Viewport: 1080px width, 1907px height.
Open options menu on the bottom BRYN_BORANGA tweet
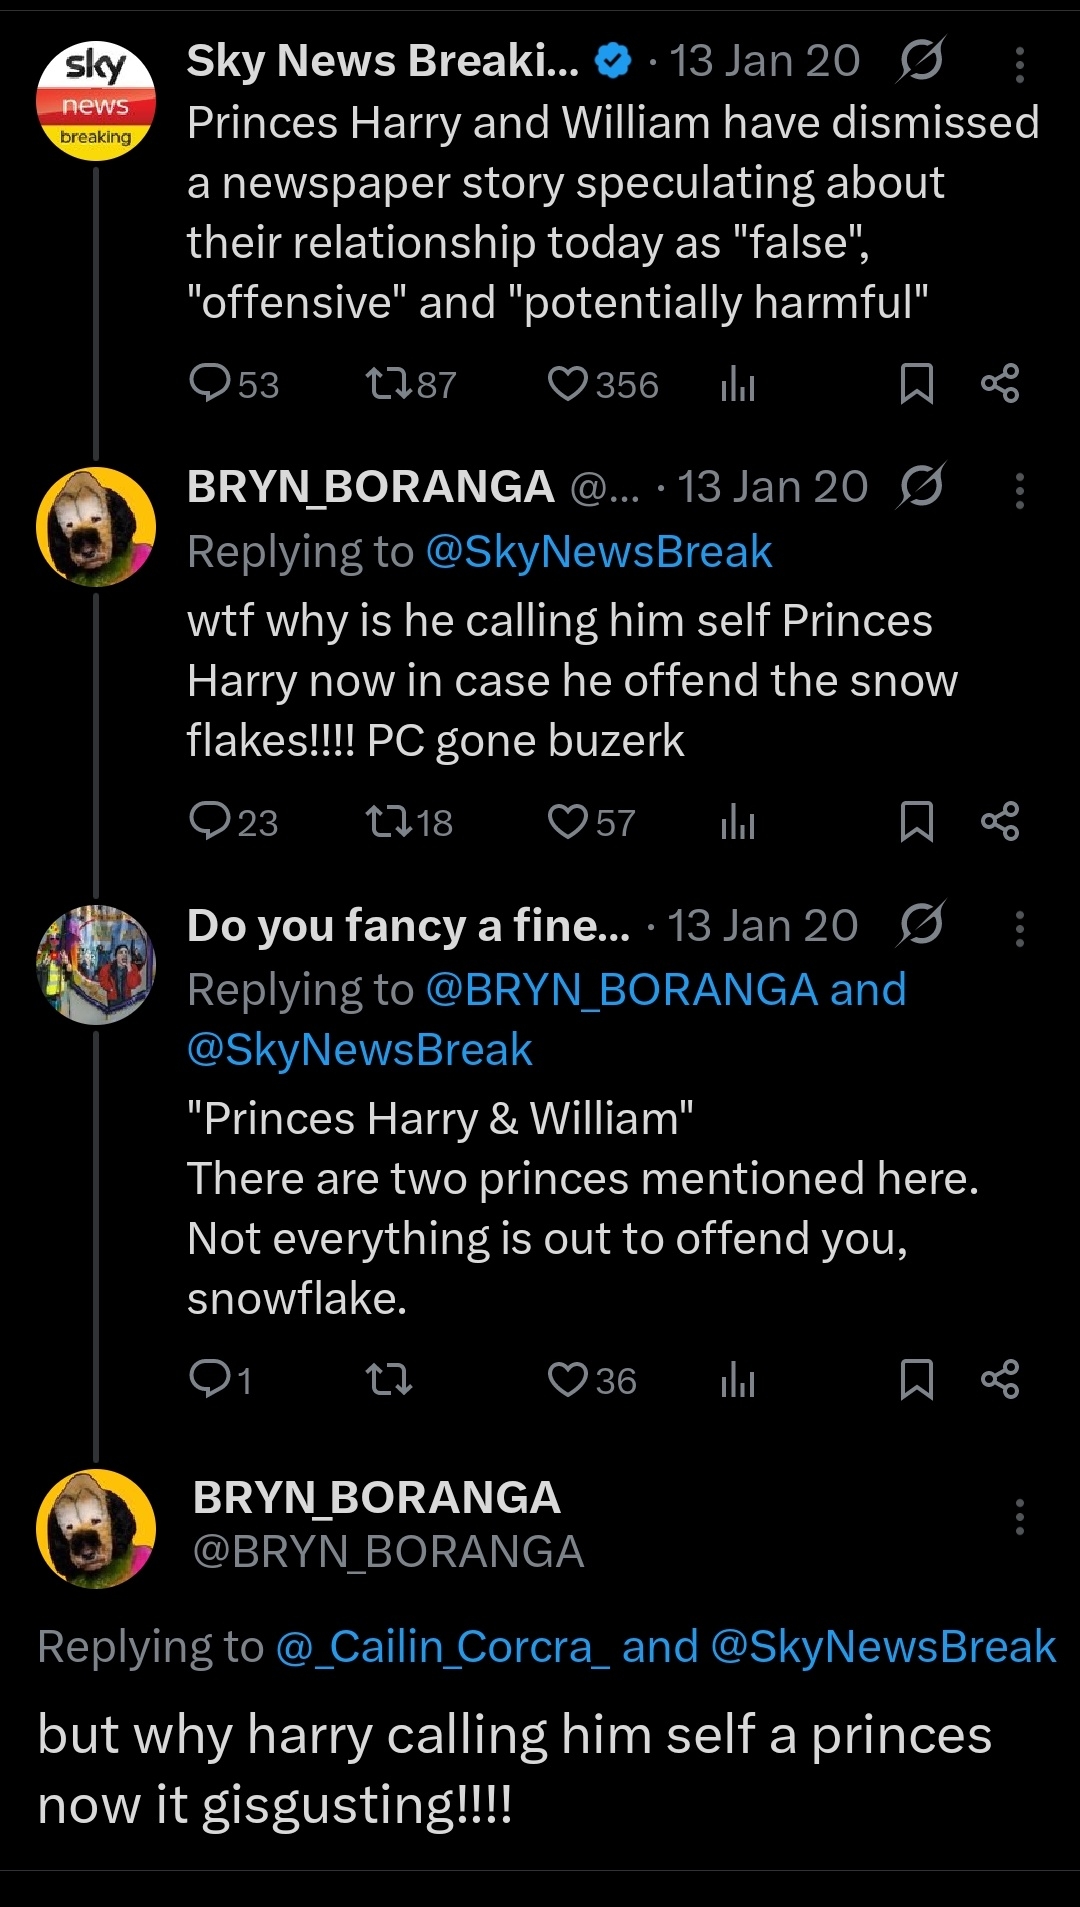1019,1517
